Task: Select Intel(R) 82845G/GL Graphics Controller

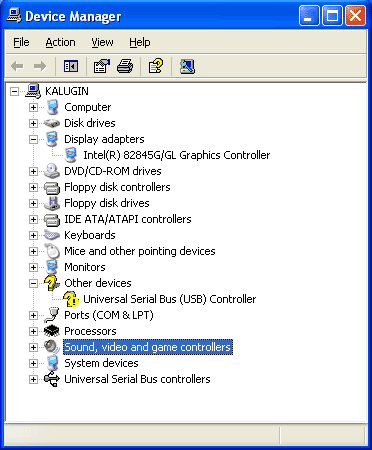Action: [177, 155]
